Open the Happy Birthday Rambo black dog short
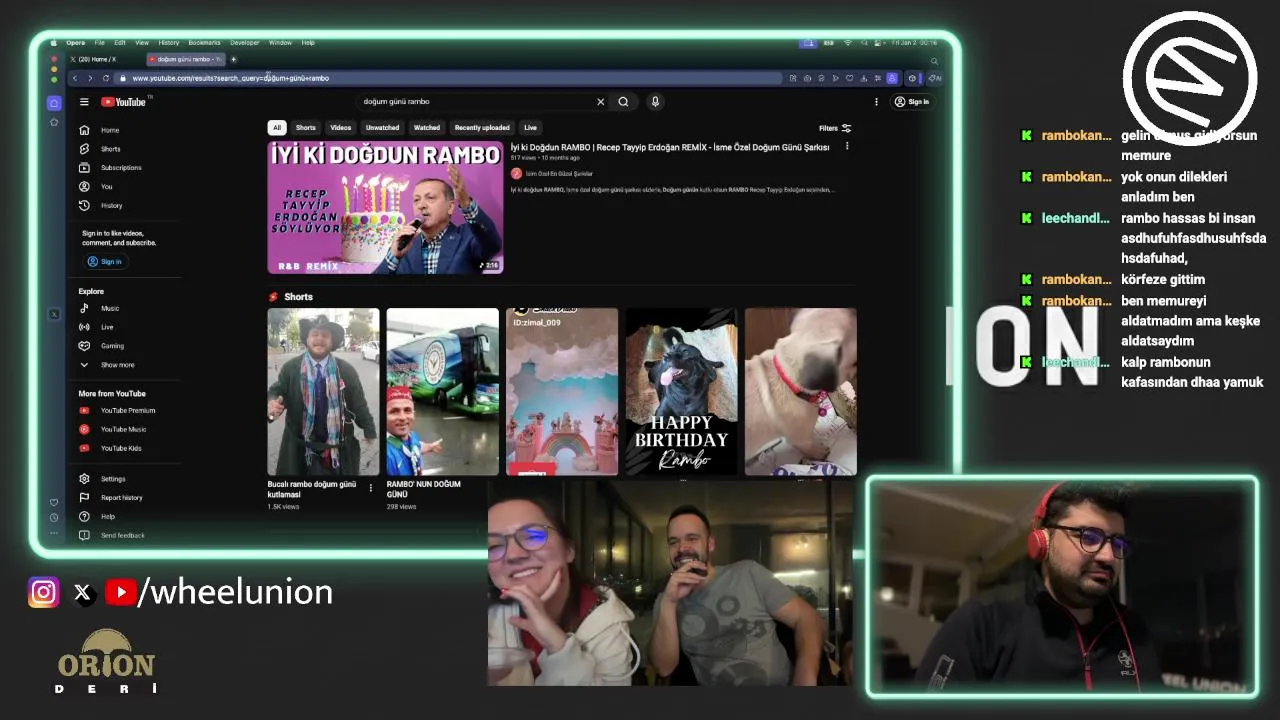Screen dimensions: 1280x720 681,392
